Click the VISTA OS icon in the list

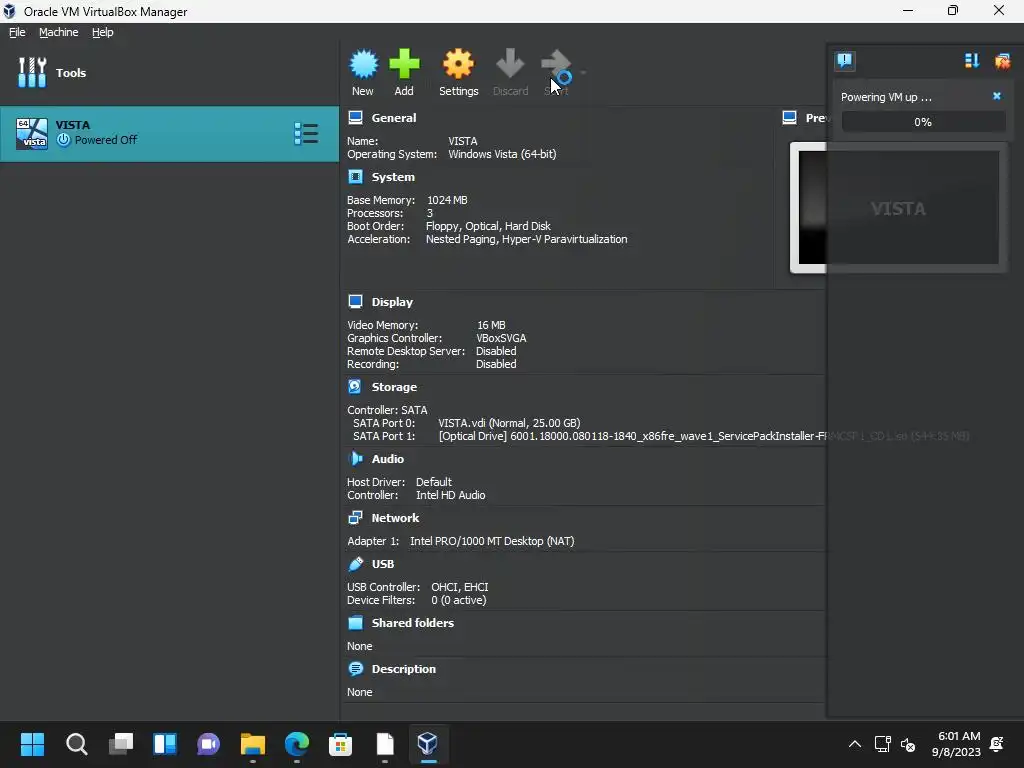(x=31, y=133)
